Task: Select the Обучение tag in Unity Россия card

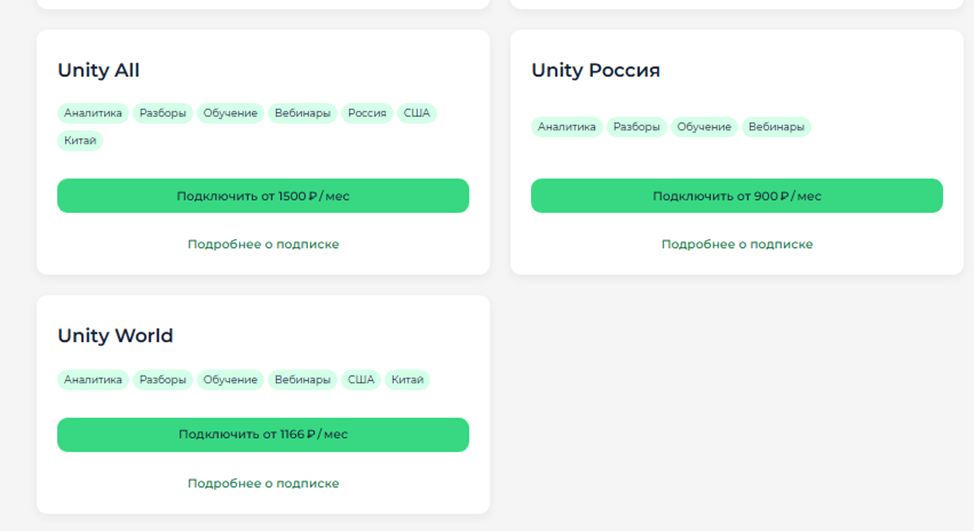Action: coord(704,127)
